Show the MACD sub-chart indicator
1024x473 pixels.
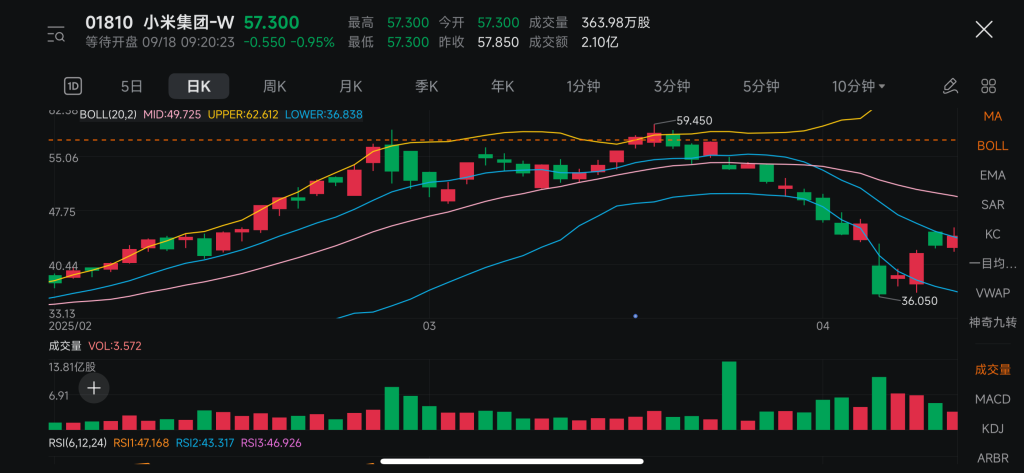point(992,399)
